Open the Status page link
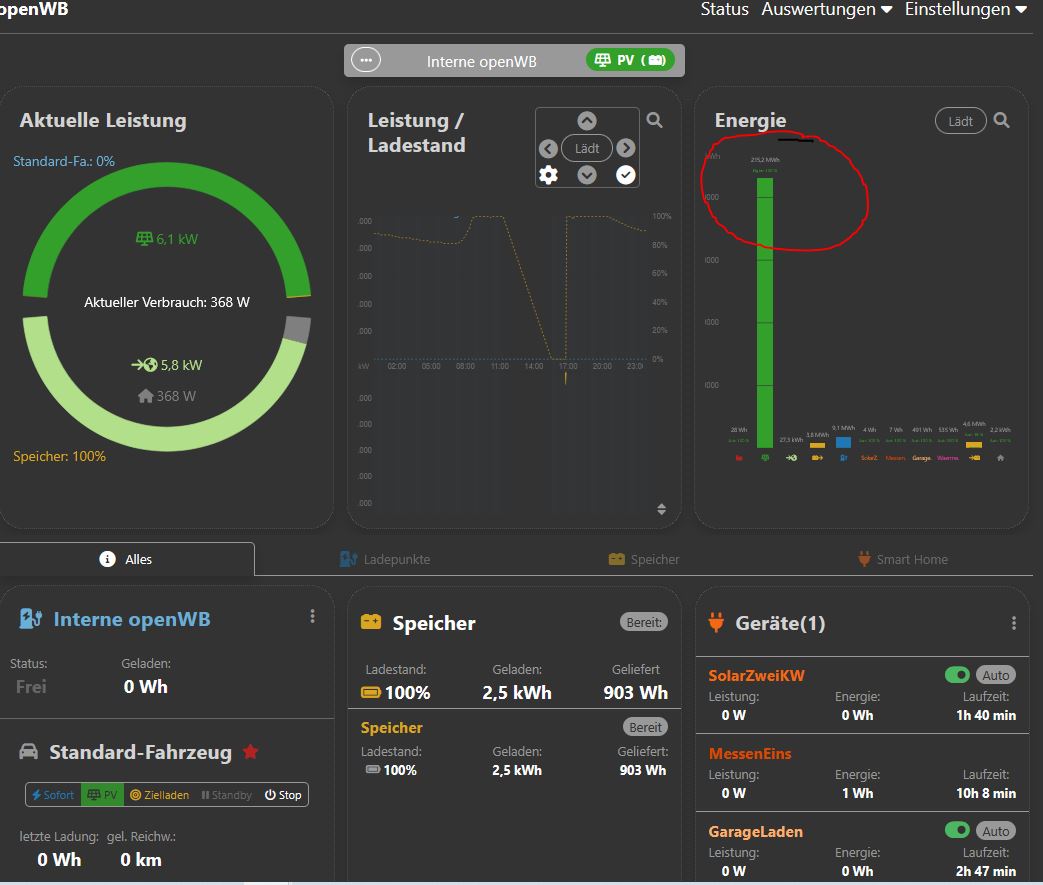Image resolution: width=1043 pixels, height=885 pixels. click(724, 10)
